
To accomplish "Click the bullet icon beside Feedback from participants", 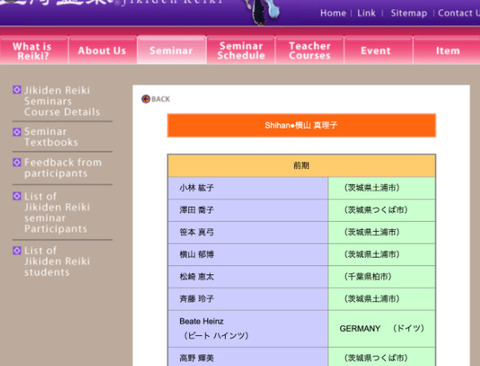I will pos(17,162).
